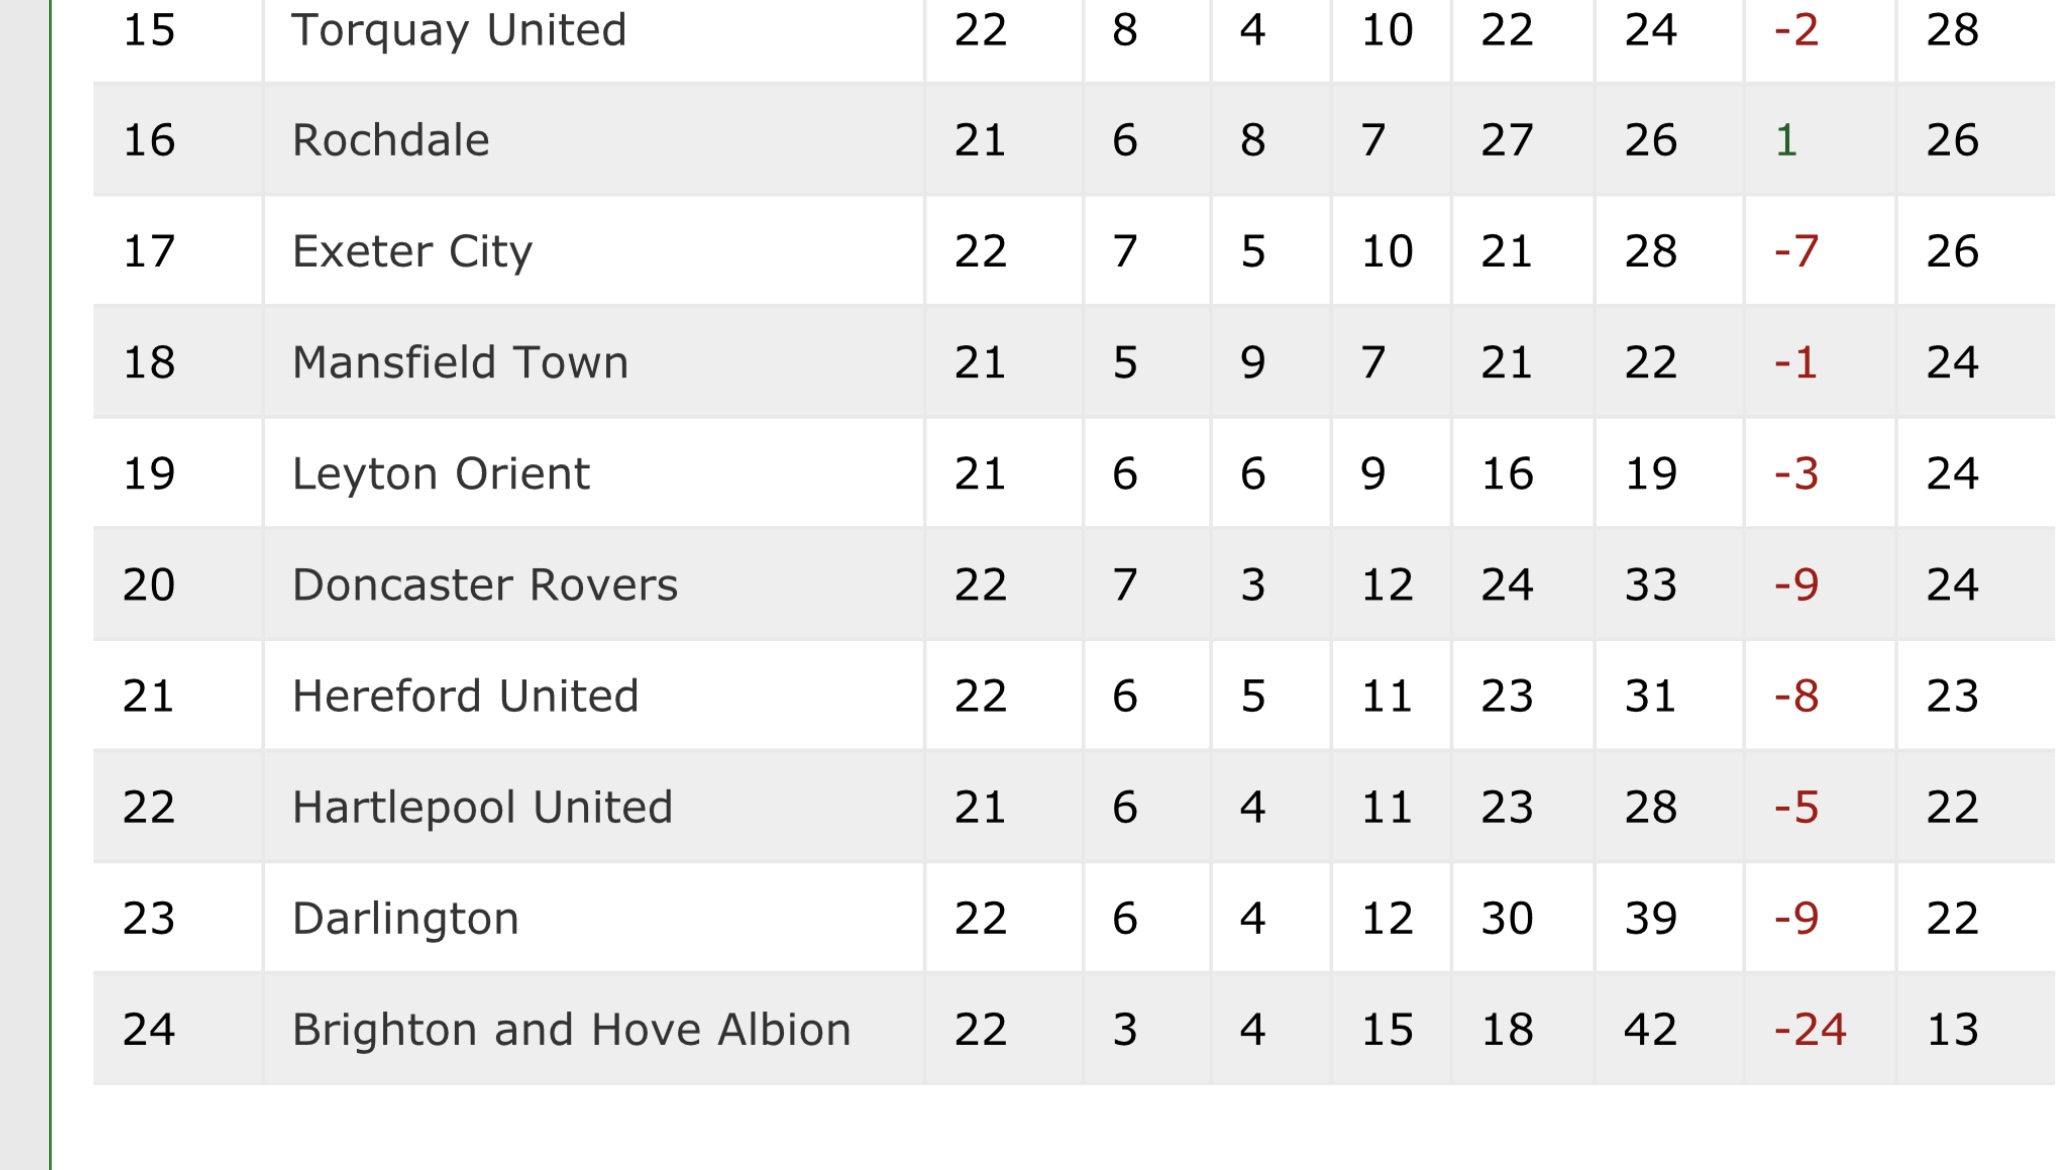Open Brighton and Hove Albion entry
Screen dimensions: 2057x1170
click(571, 1030)
